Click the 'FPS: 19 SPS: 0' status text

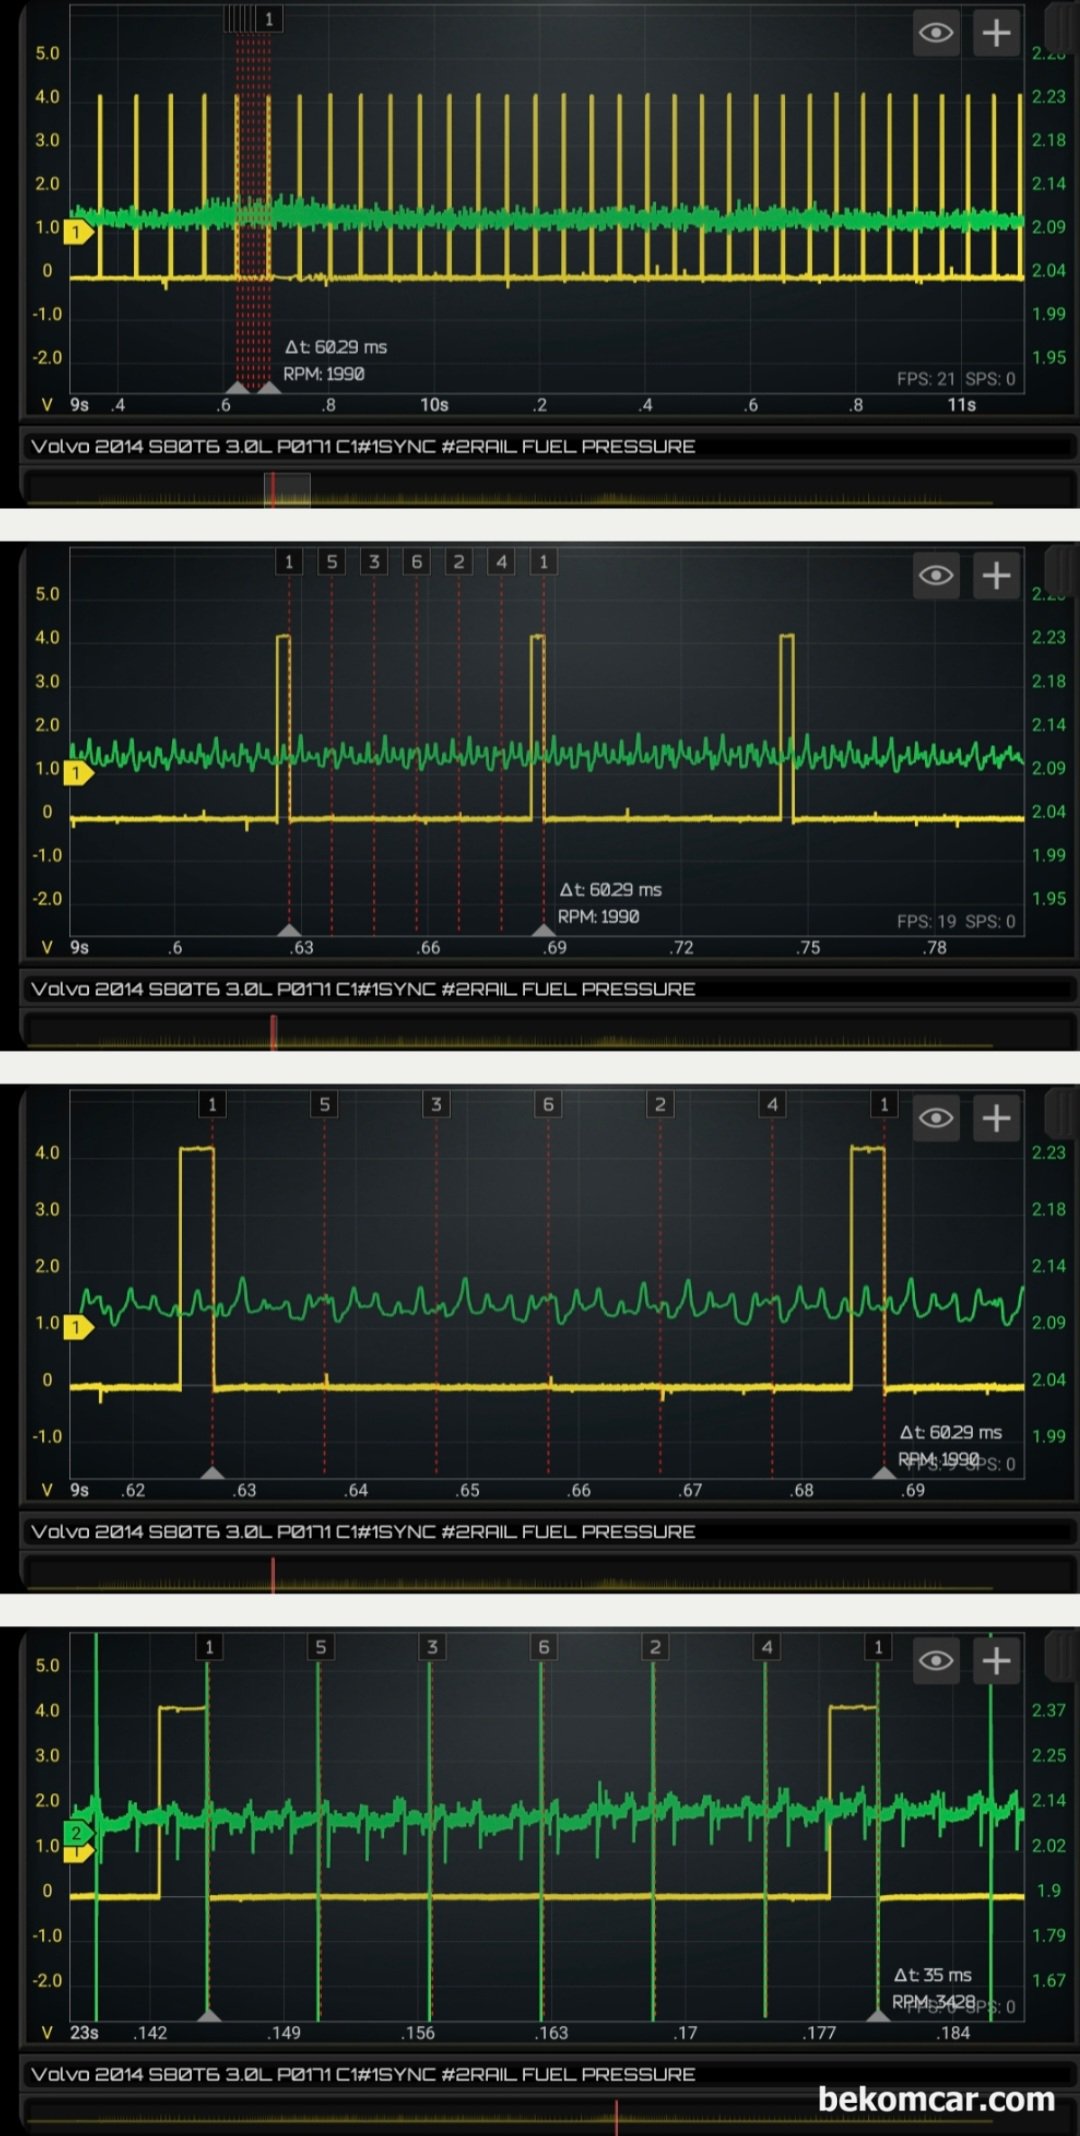pos(956,921)
